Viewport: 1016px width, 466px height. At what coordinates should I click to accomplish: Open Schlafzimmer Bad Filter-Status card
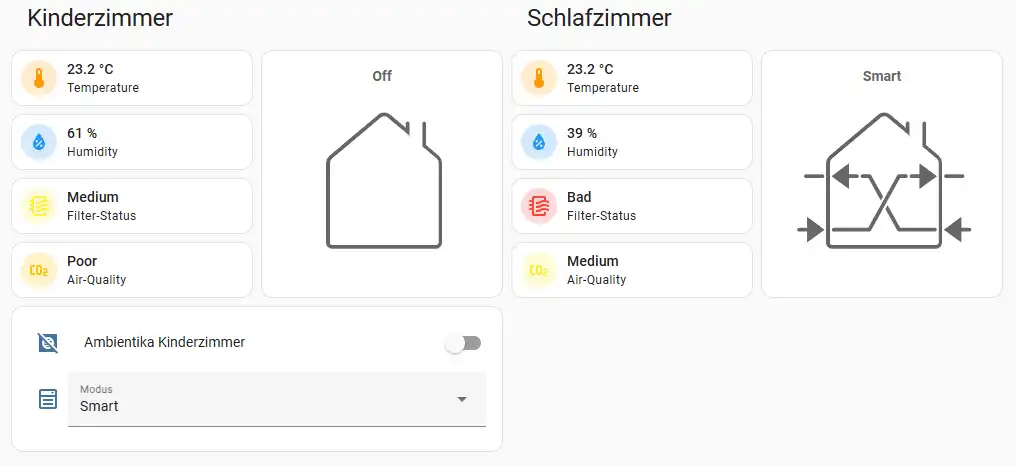tap(650, 206)
